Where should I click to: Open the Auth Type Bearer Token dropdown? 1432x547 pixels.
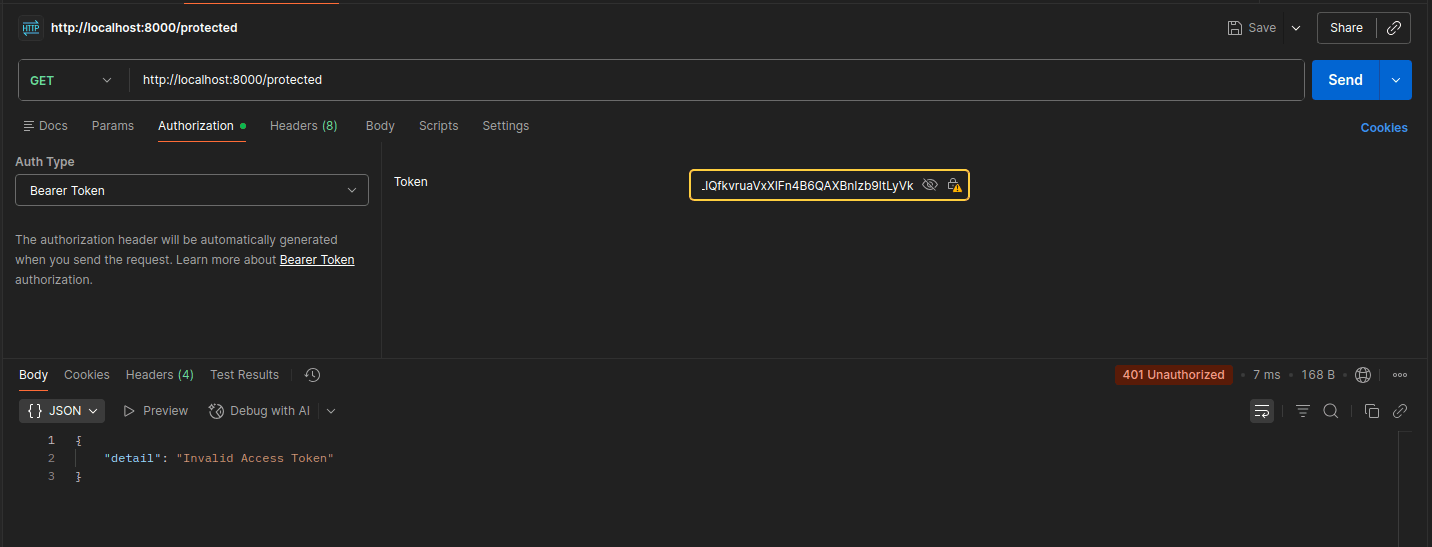click(192, 190)
